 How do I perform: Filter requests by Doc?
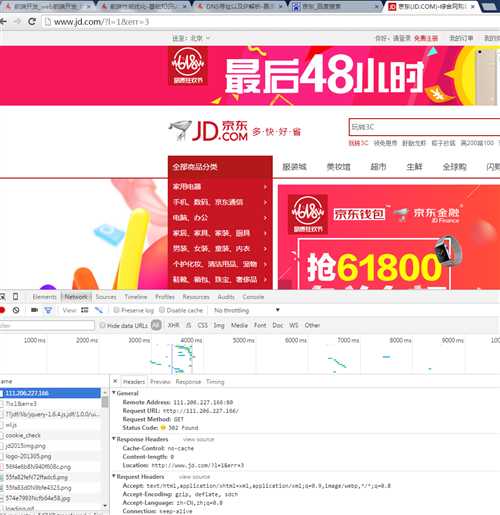(x=278, y=325)
